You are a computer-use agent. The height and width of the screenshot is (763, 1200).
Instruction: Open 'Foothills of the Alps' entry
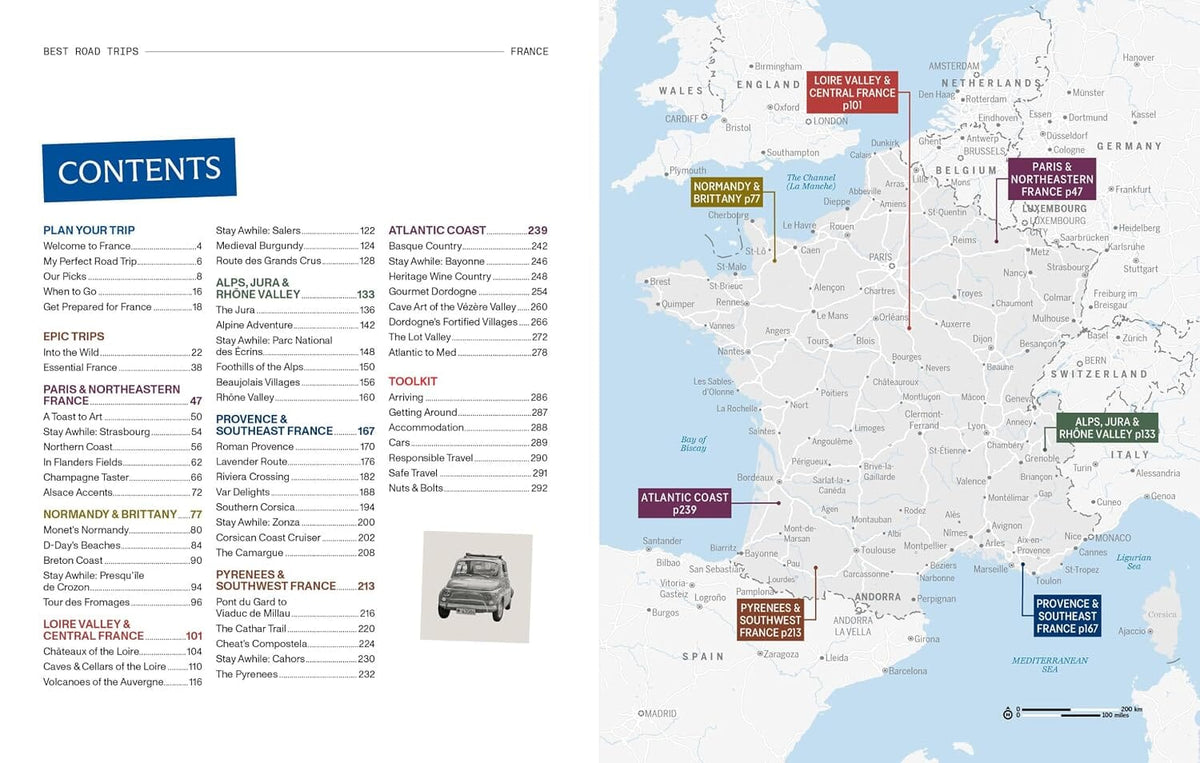tap(296, 367)
